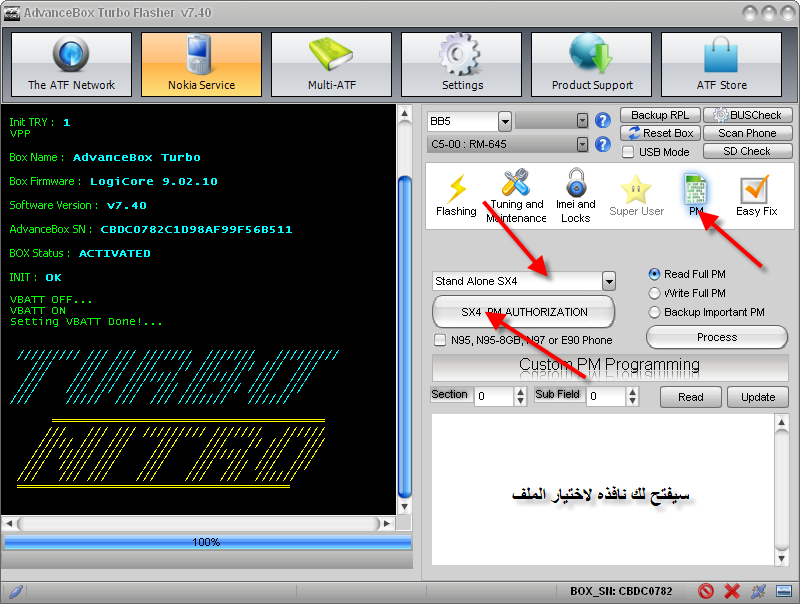Expand the empty dropdown next to BB5
800x604 pixels.
pyautogui.click(x=582, y=121)
